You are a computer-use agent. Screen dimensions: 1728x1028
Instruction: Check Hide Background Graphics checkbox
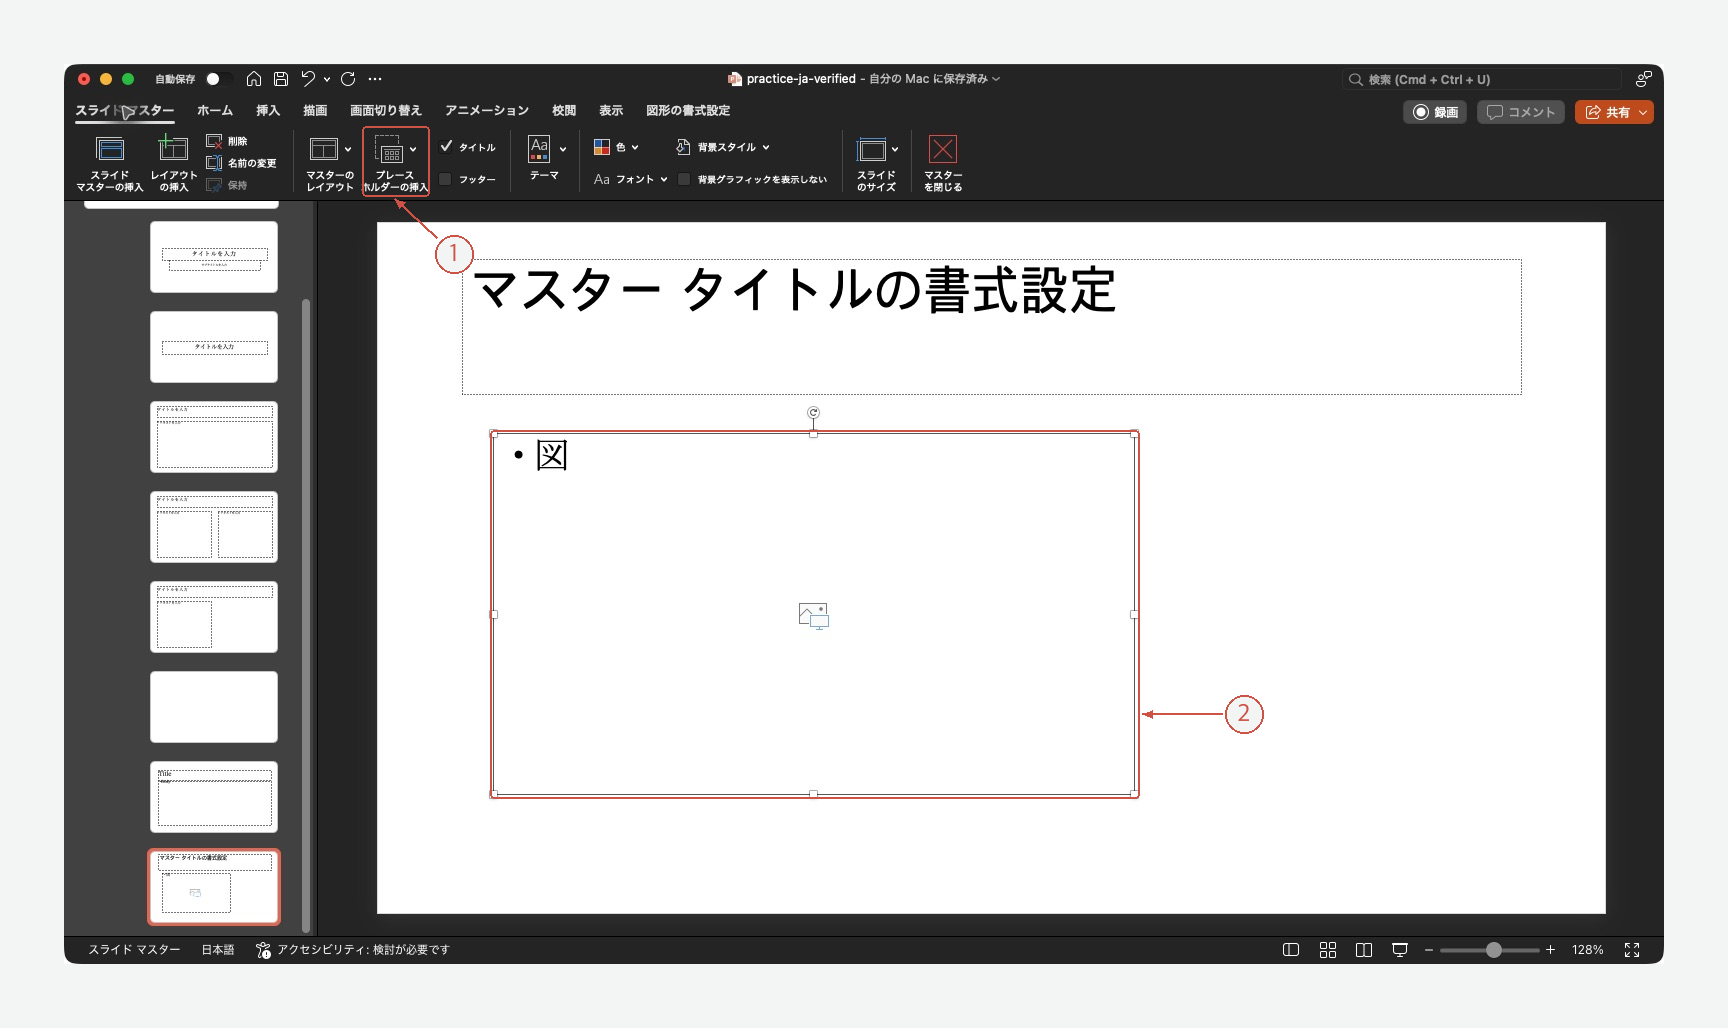684,179
